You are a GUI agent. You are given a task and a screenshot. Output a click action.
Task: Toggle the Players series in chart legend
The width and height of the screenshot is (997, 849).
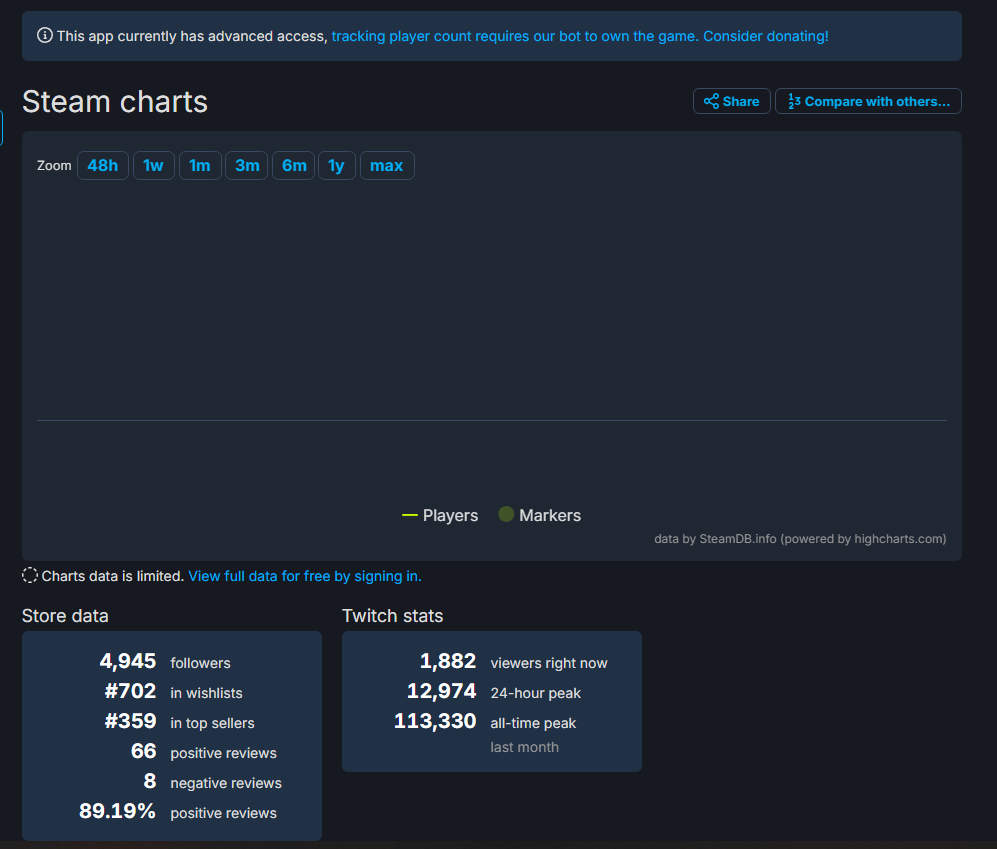click(x=440, y=515)
